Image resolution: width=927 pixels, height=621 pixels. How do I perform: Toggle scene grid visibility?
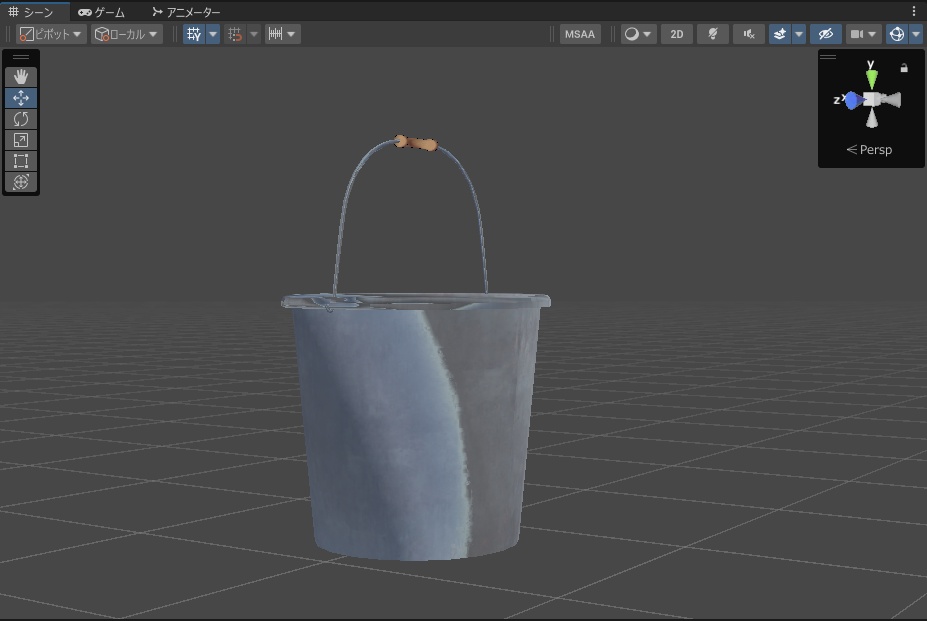(x=194, y=34)
